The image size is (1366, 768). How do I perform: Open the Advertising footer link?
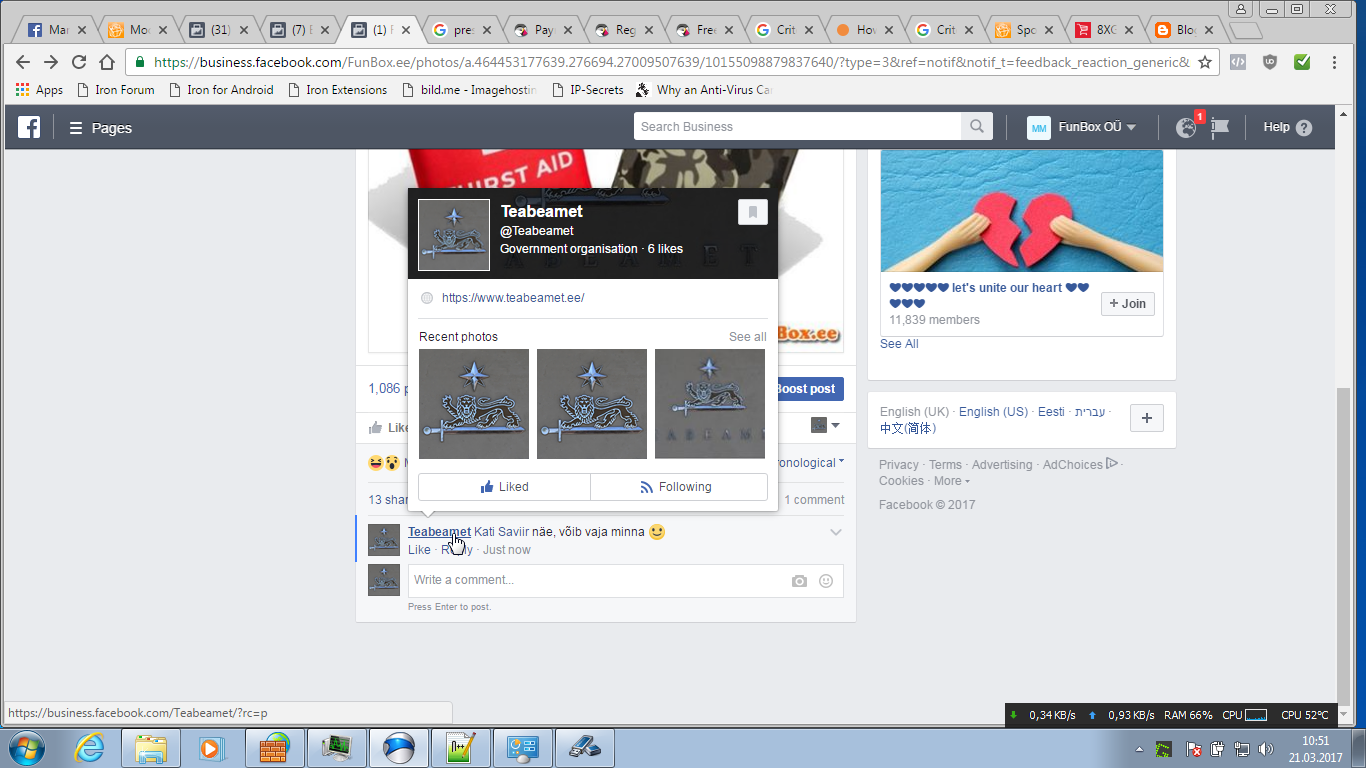tap(1002, 465)
